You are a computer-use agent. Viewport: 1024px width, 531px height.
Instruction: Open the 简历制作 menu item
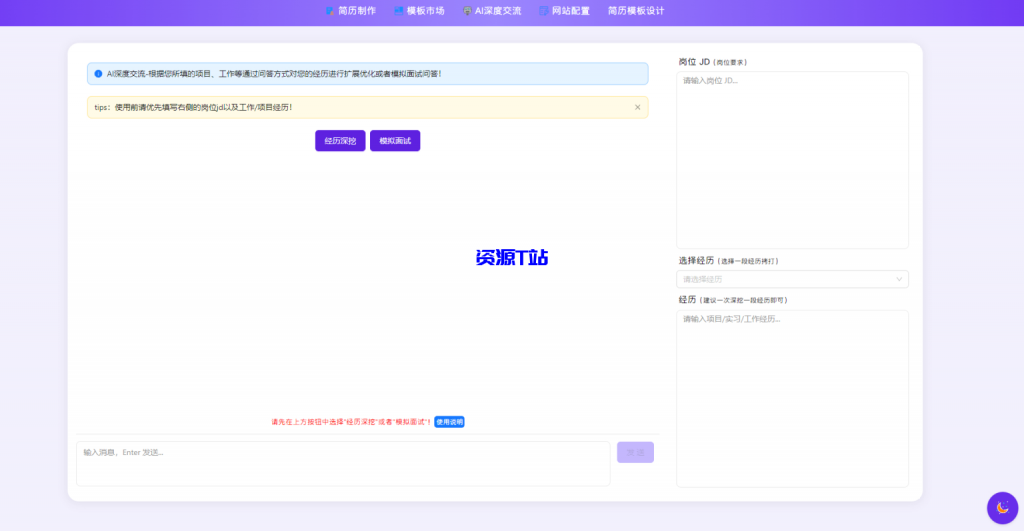[x=351, y=10]
